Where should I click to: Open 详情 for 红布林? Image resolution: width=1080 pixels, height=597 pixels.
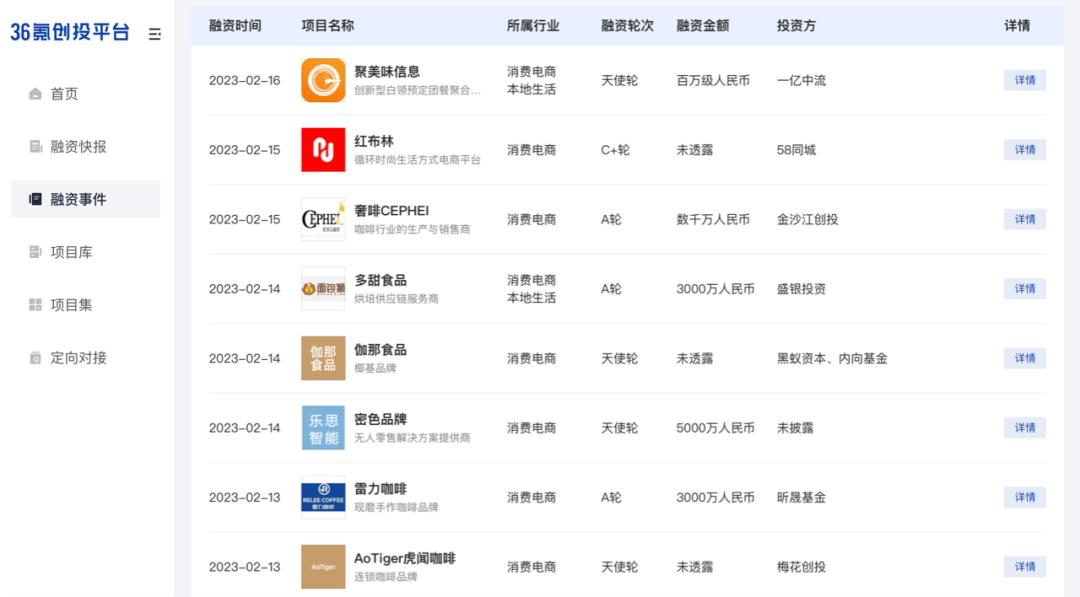(x=1024, y=149)
